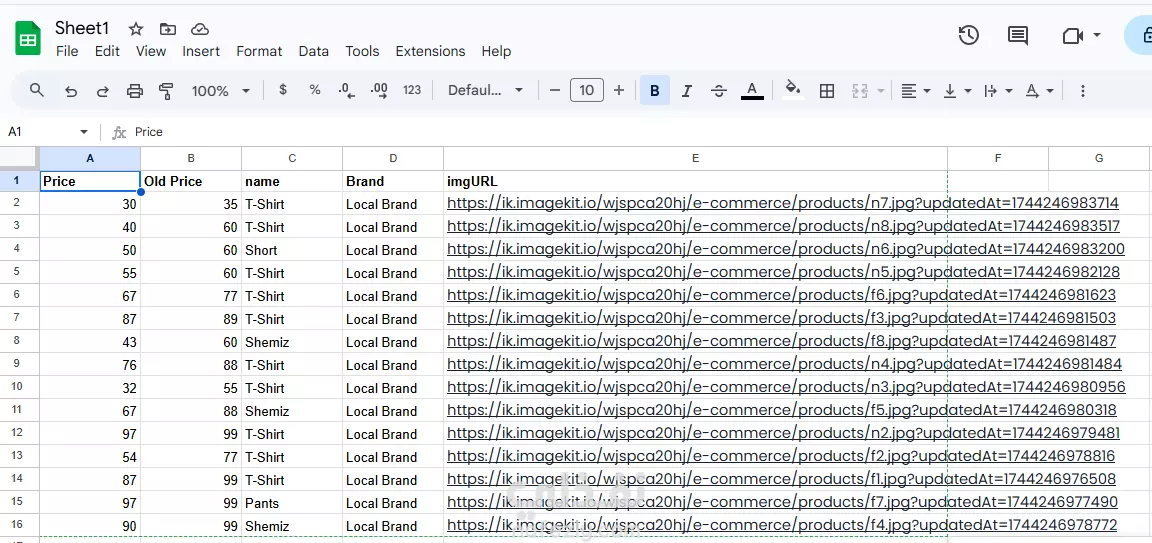This screenshot has width=1152, height=543.
Task: Open the name box dropdown arrow
Action: coord(84,132)
